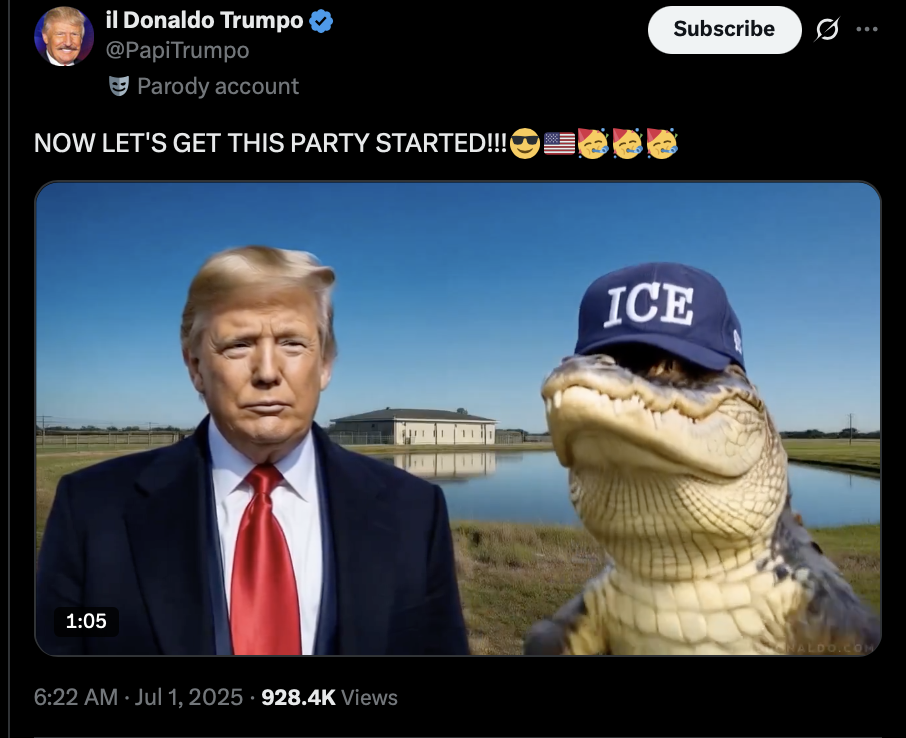
Task: Open the il Donaldo Trumpo display name
Action: pos(205,21)
